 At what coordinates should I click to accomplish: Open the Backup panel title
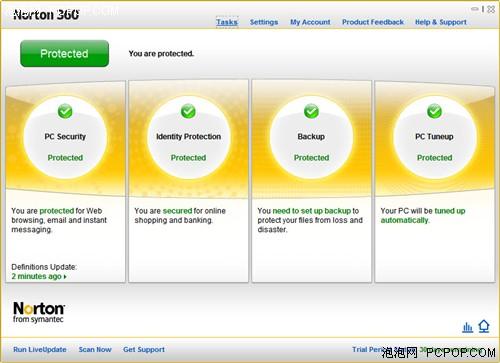(311, 137)
